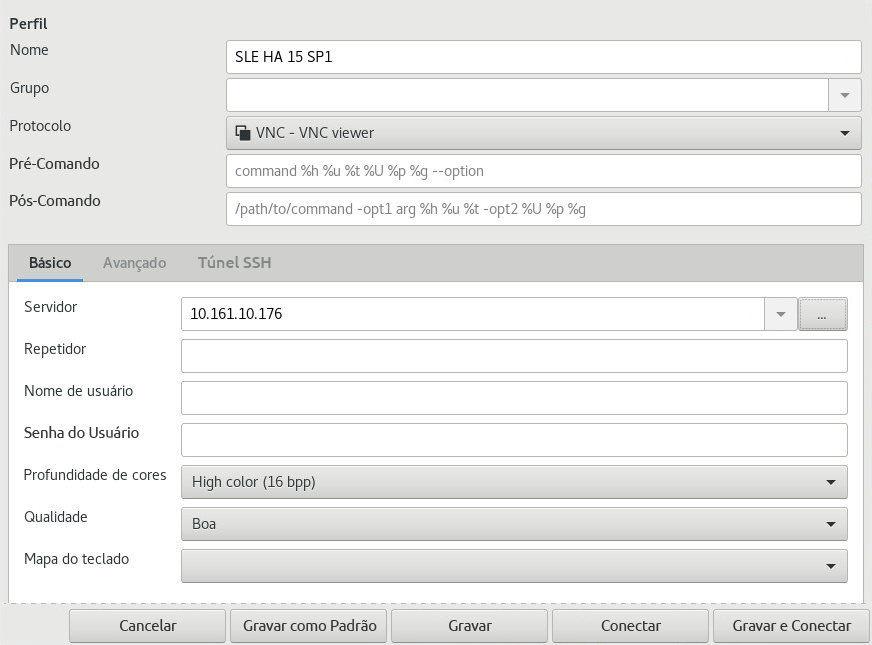Click the Perfil section heading
Image resolution: width=872 pixels, height=645 pixels.
click(28, 24)
